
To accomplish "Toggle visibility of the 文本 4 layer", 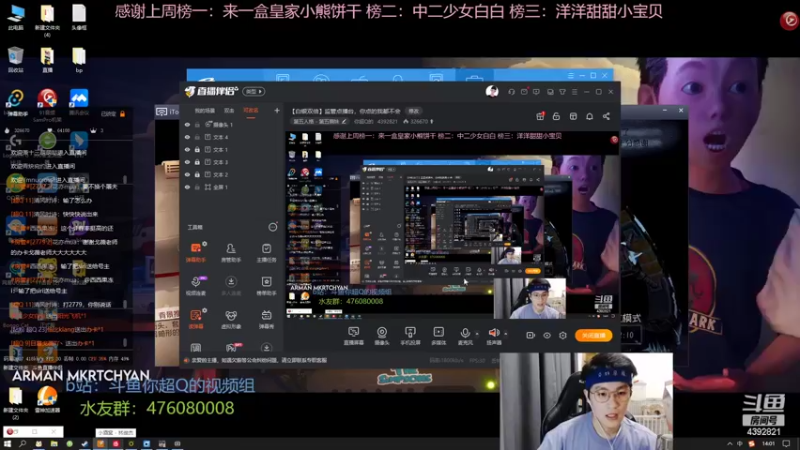I will click(187, 137).
